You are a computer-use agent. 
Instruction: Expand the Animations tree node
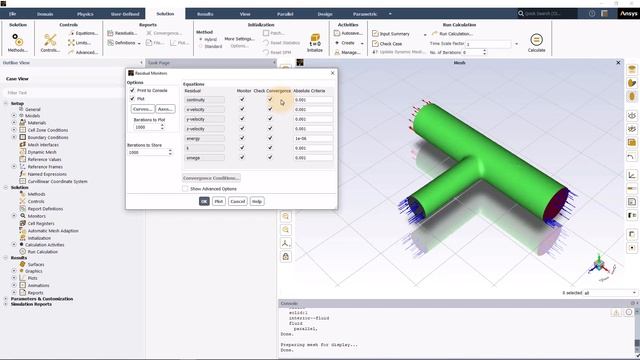(14, 285)
